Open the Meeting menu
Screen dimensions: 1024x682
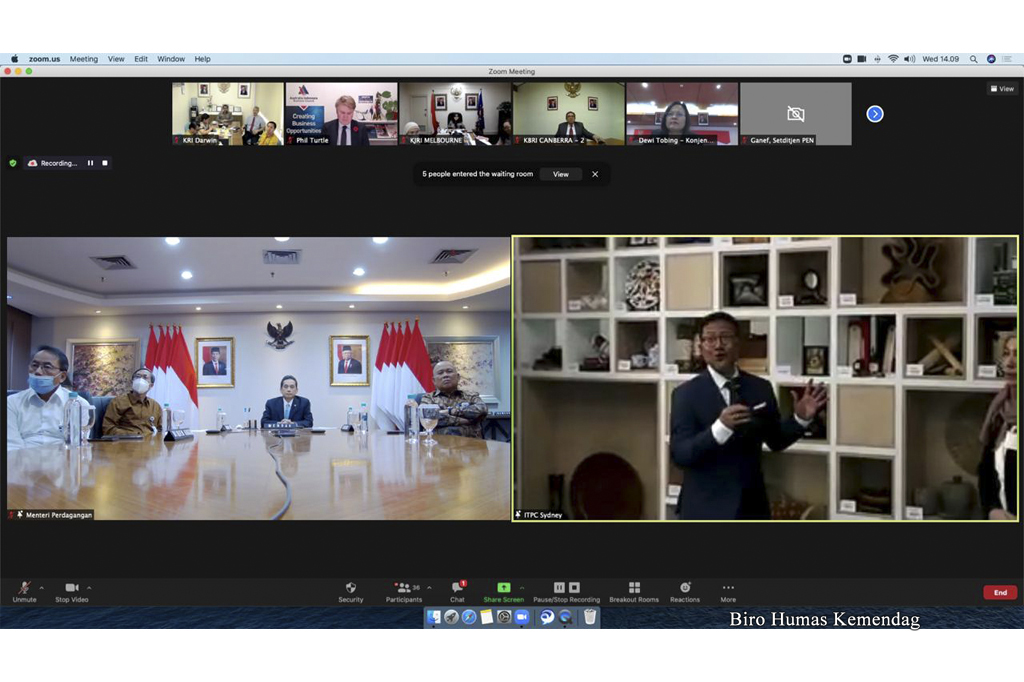tap(84, 59)
